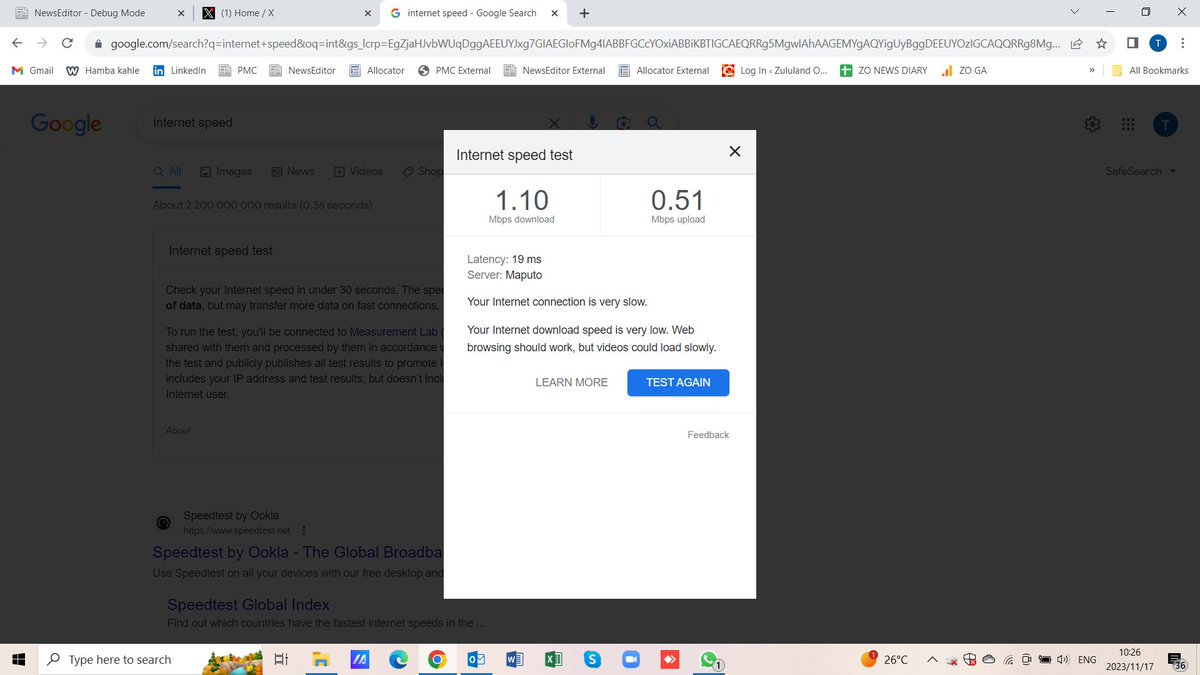
Task: Open Speedtest by Ookla result title
Action: [x=297, y=552]
